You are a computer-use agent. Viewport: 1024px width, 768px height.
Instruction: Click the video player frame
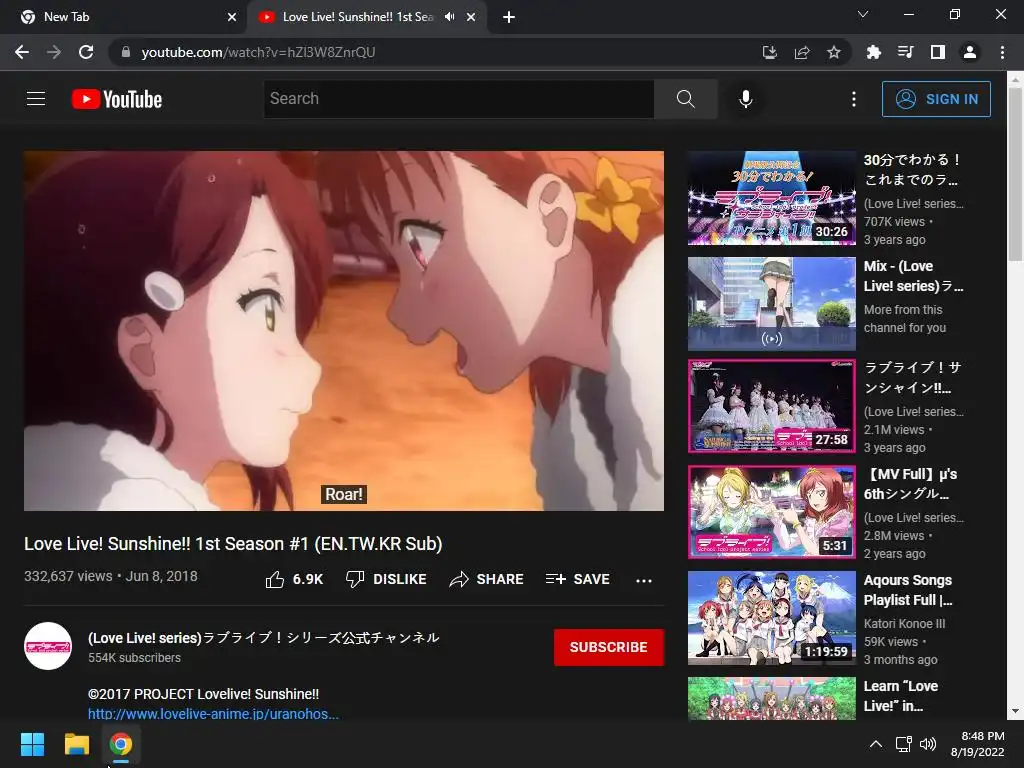coord(344,331)
